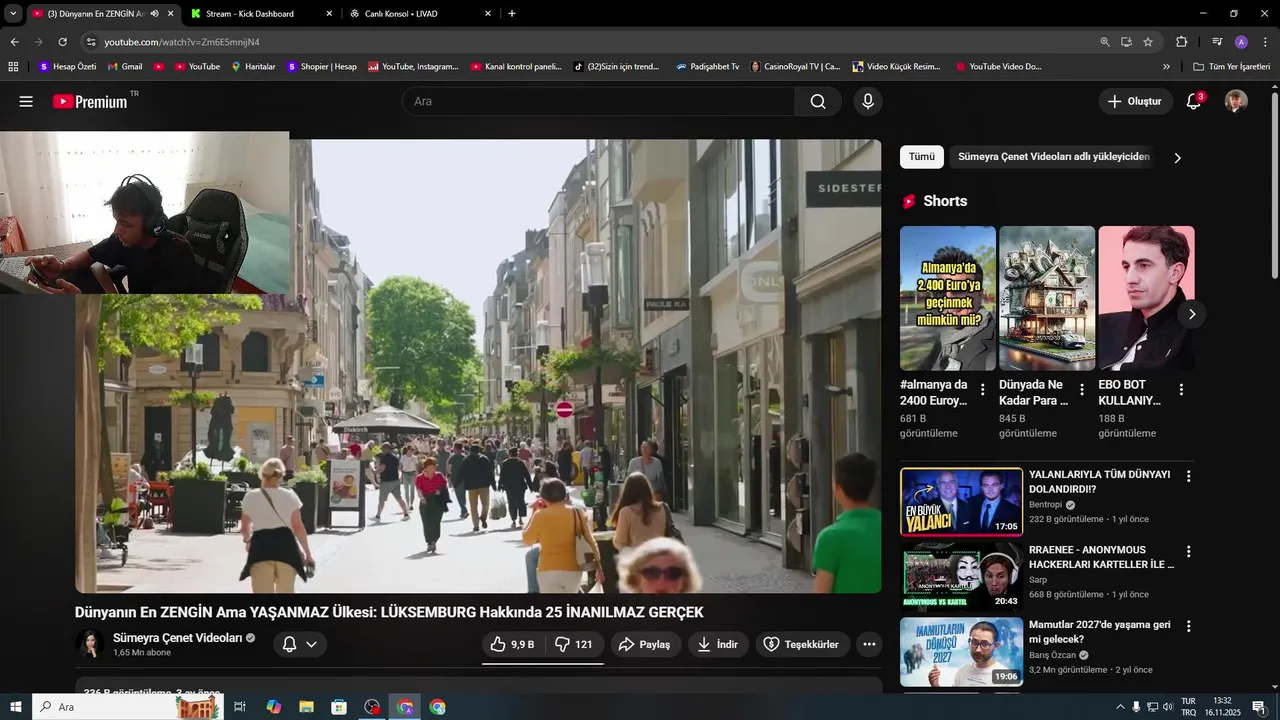Open Sümeyra Çenet Videoları channel name
This screenshot has height=720, width=1280.
pos(177,637)
